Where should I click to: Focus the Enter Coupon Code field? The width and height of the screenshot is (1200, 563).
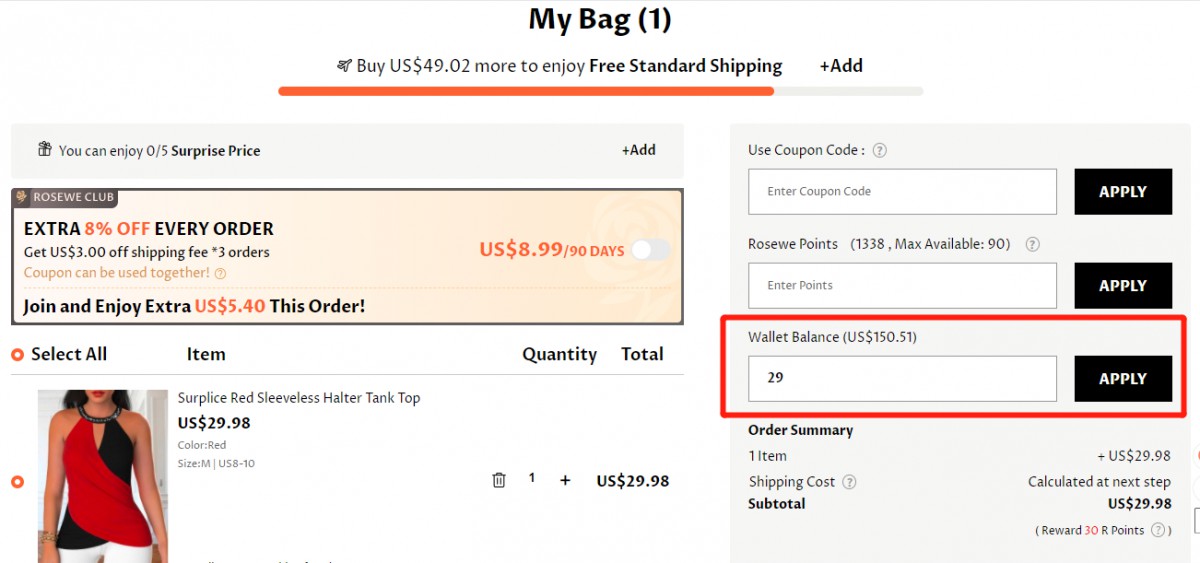[x=902, y=192]
